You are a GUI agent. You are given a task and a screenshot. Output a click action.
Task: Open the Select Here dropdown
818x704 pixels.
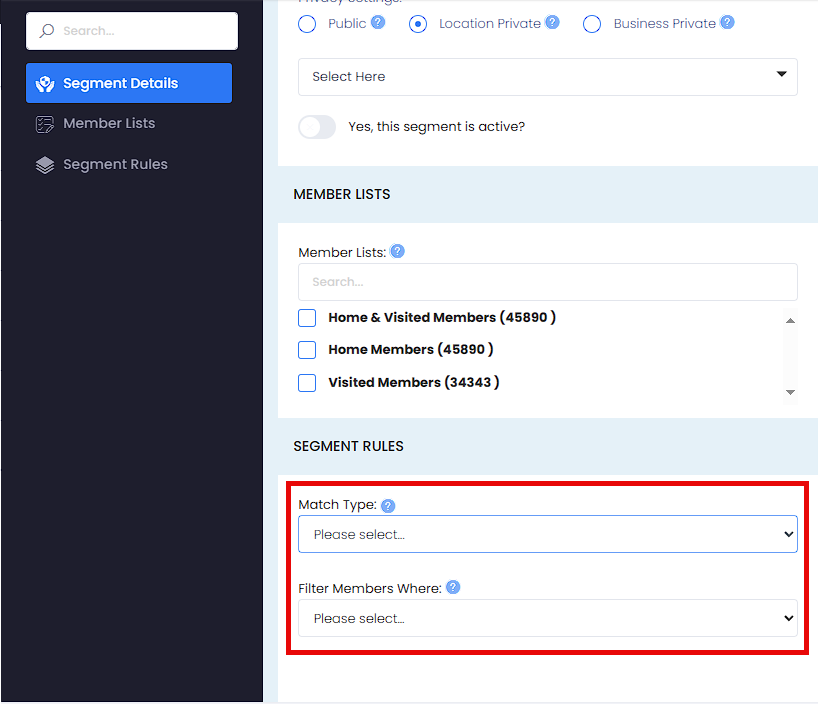pos(548,77)
